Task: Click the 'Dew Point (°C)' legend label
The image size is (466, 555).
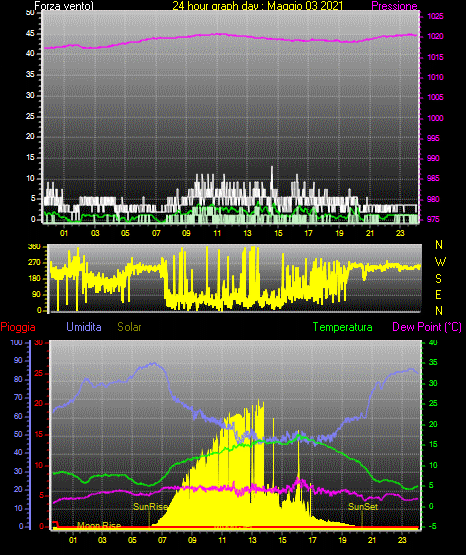Action: 427,327
